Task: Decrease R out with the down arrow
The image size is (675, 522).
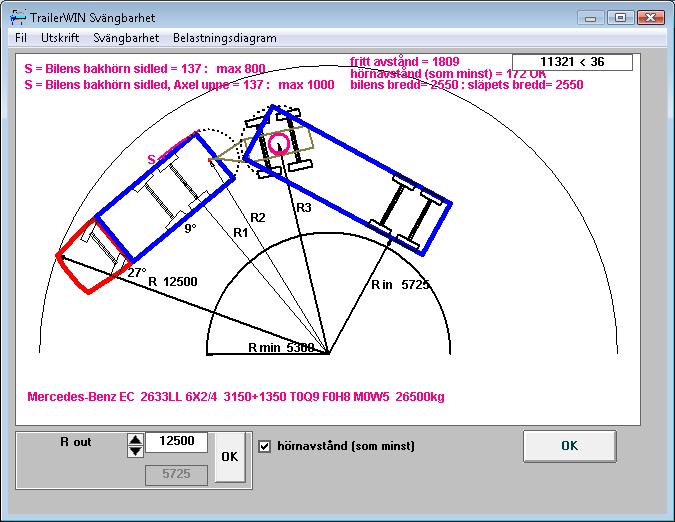Action: tap(136, 451)
